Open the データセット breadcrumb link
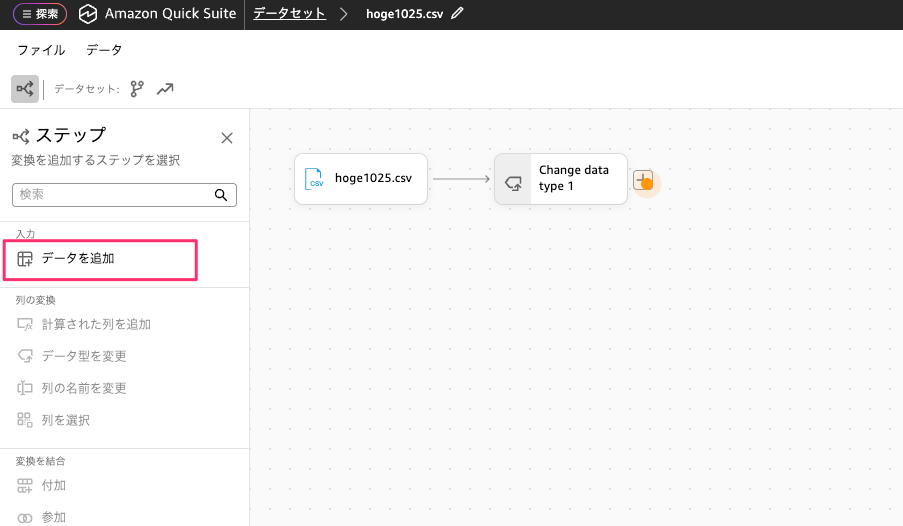 [x=289, y=14]
